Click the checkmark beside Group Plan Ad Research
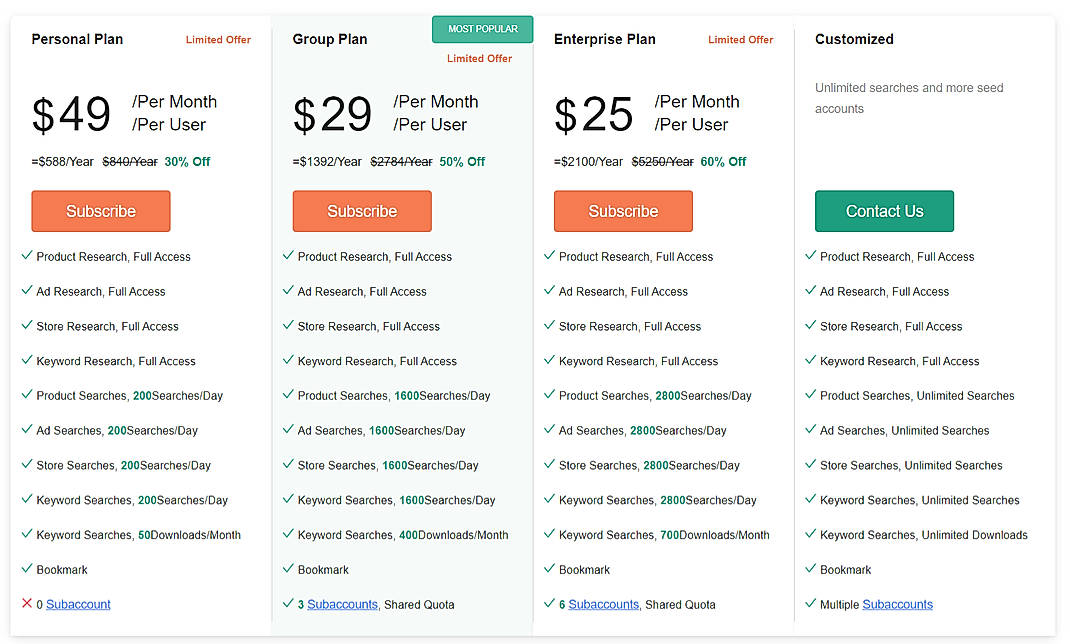 (288, 291)
